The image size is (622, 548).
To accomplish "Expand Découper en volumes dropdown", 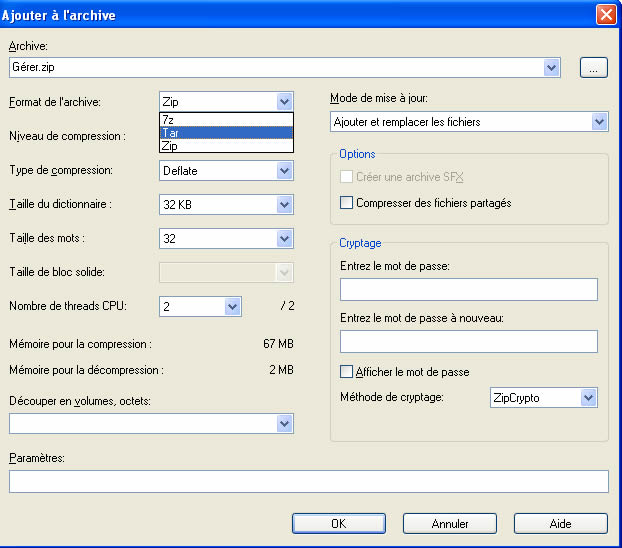I will [284, 424].
